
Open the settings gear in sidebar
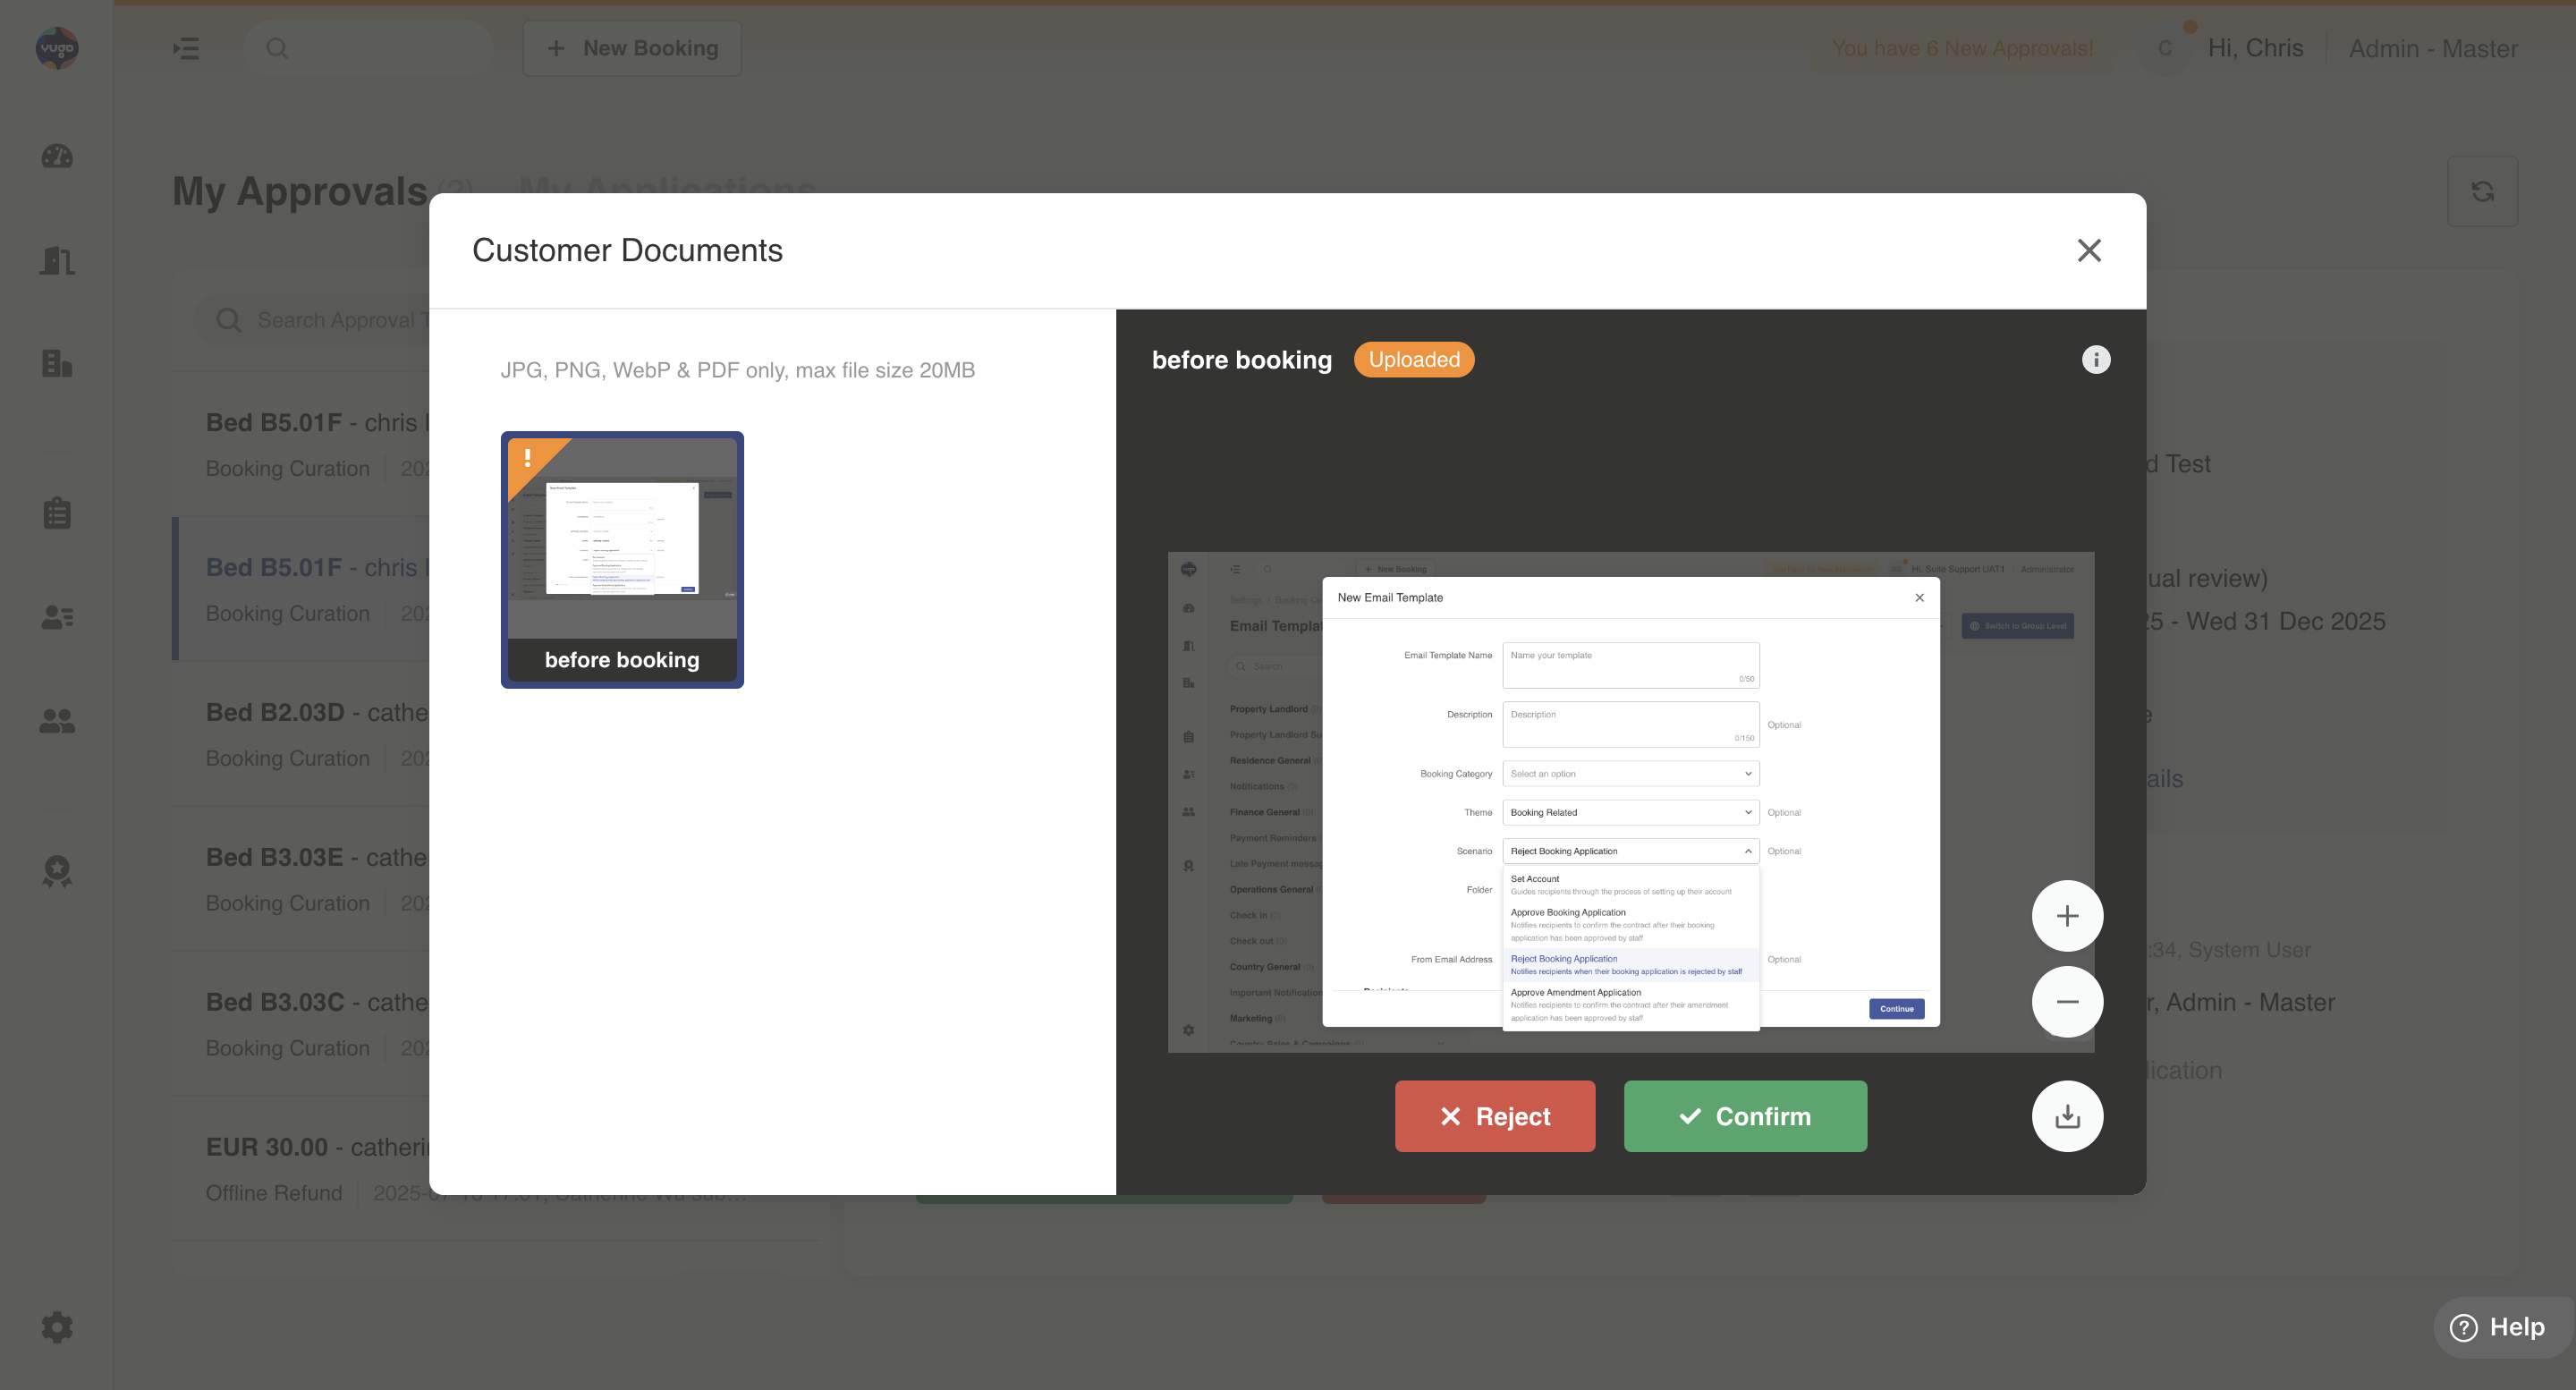point(57,1327)
